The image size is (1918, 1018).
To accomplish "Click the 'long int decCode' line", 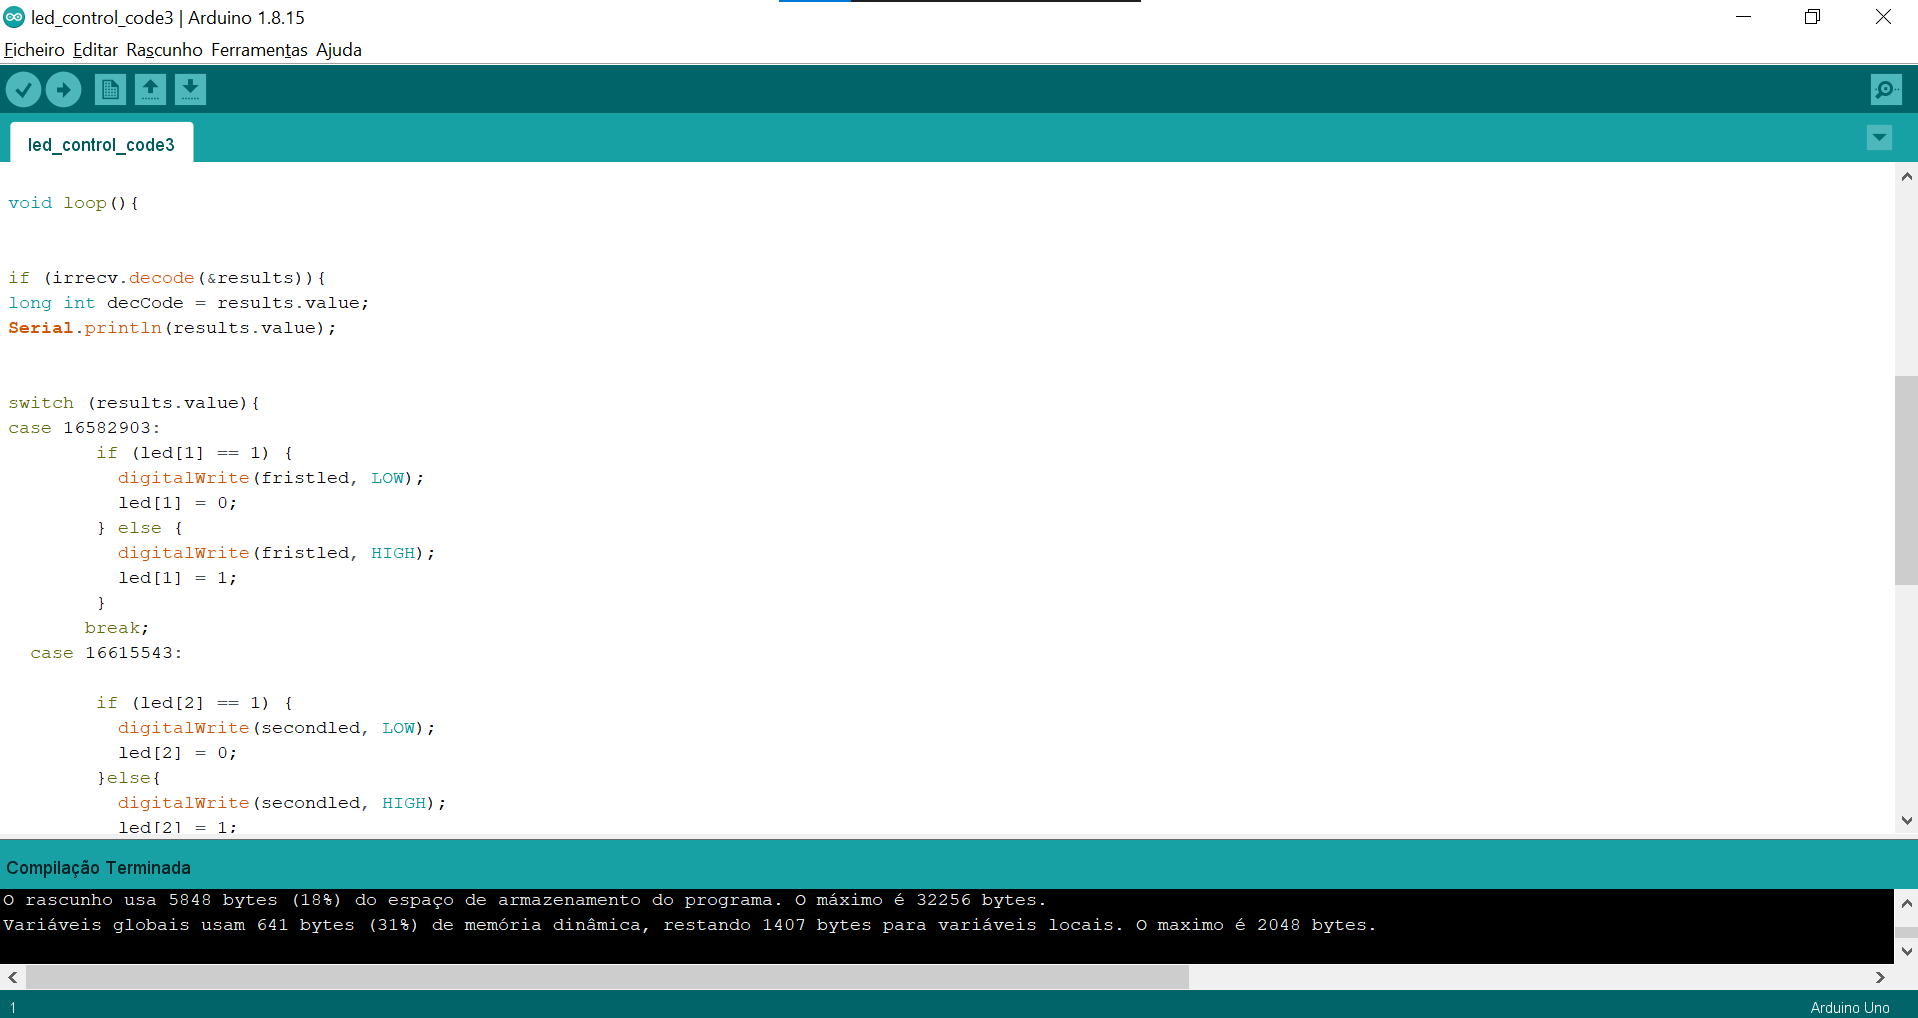I will pos(189,303).
